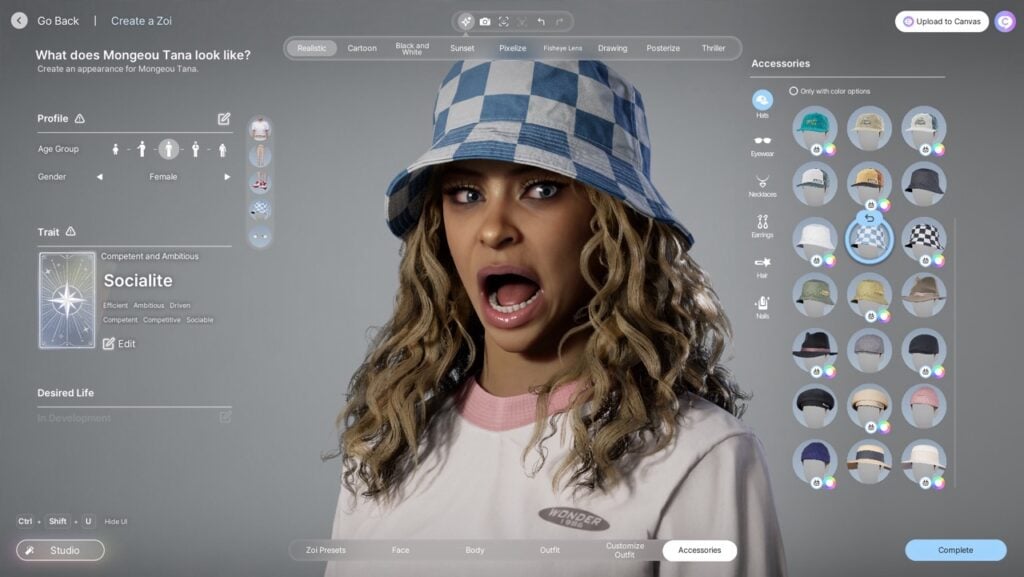Apply the Cartoon filter tab
The width and height of the screenshot is (1024, 577).
pyautogui.click(x=362, y=48)
